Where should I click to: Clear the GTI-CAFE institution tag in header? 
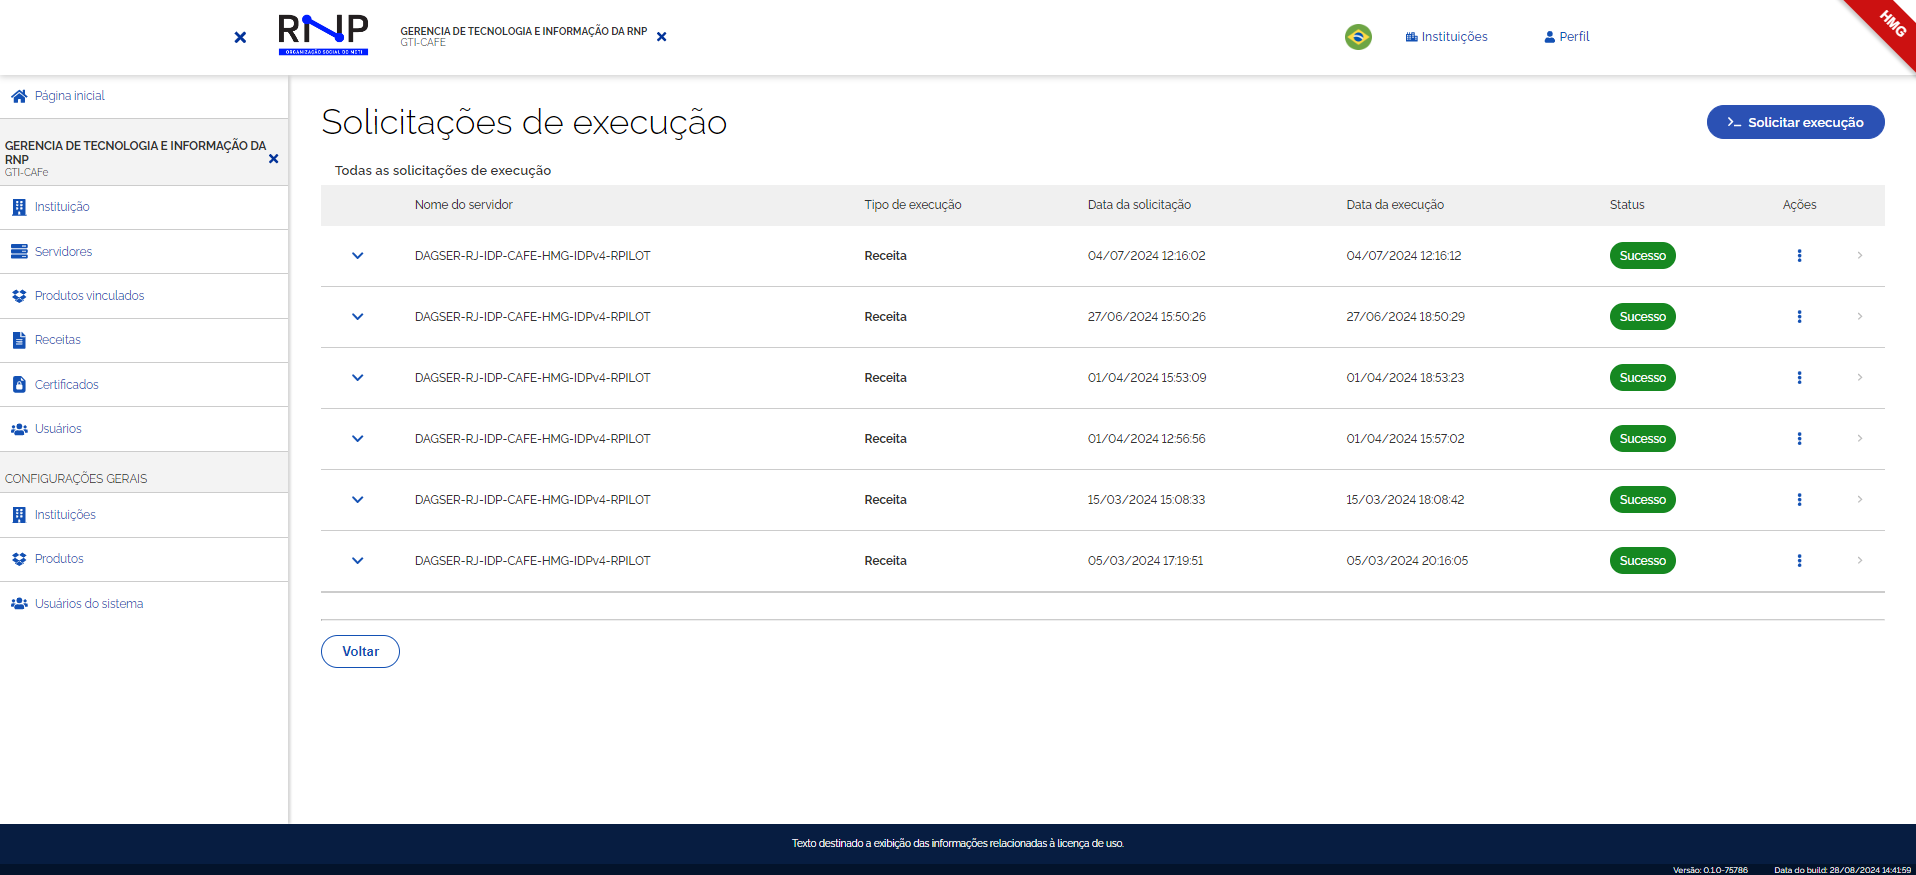661,37
